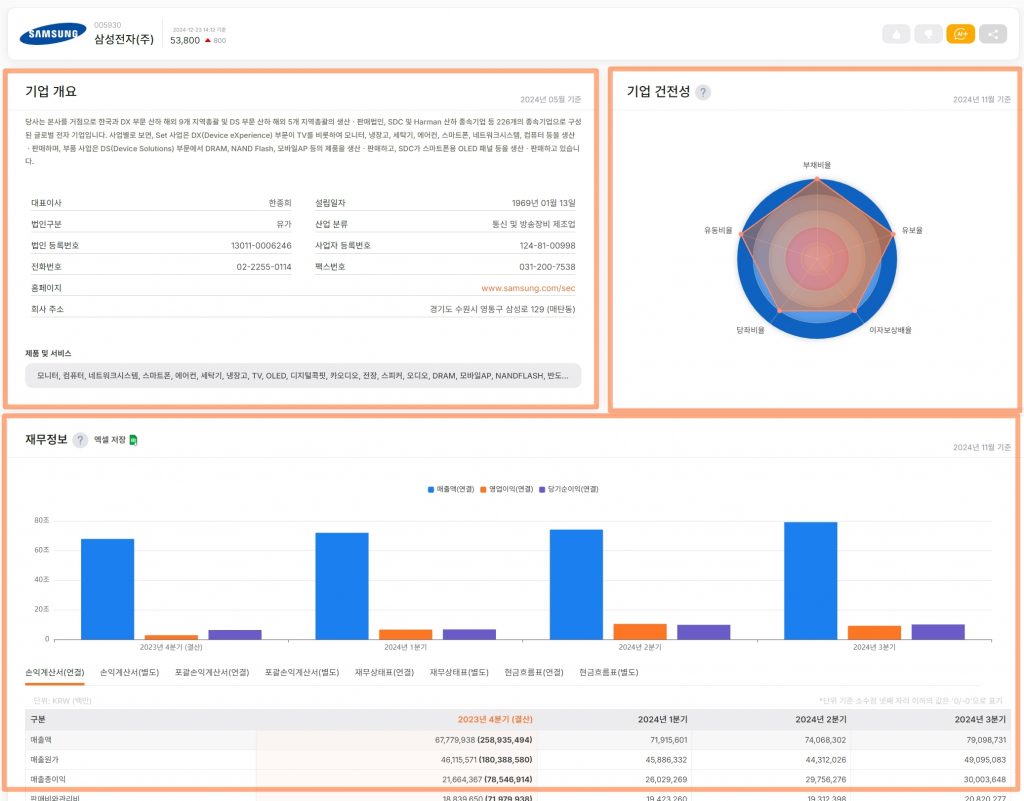
Task: Click the blue revenue bar for 2023년 4분기
Action: point(108,589)
